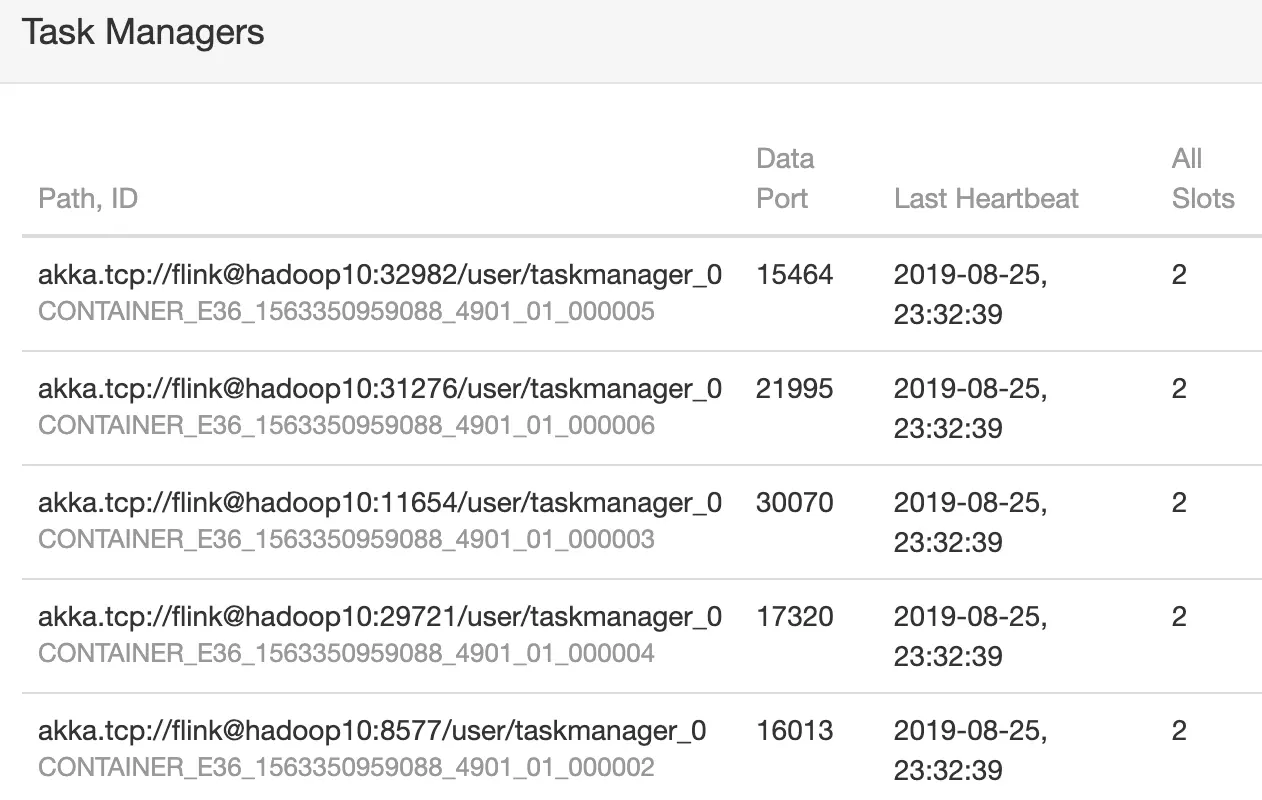Click the All Slots column header

click(x=1203, y=178)
